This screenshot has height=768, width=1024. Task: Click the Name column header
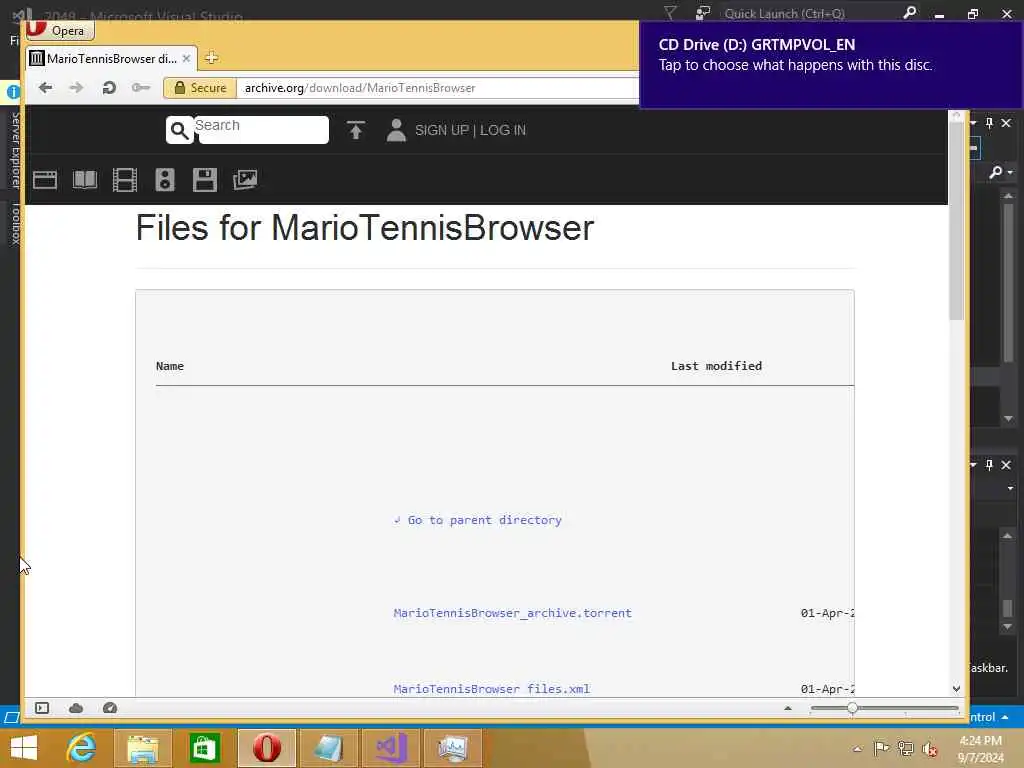170,366
